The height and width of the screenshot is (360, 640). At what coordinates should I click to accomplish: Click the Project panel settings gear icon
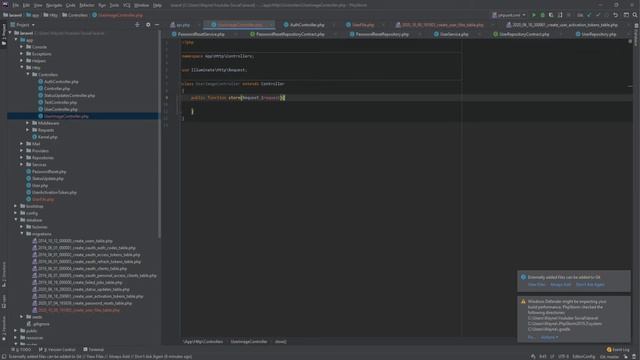click(148, 25)
